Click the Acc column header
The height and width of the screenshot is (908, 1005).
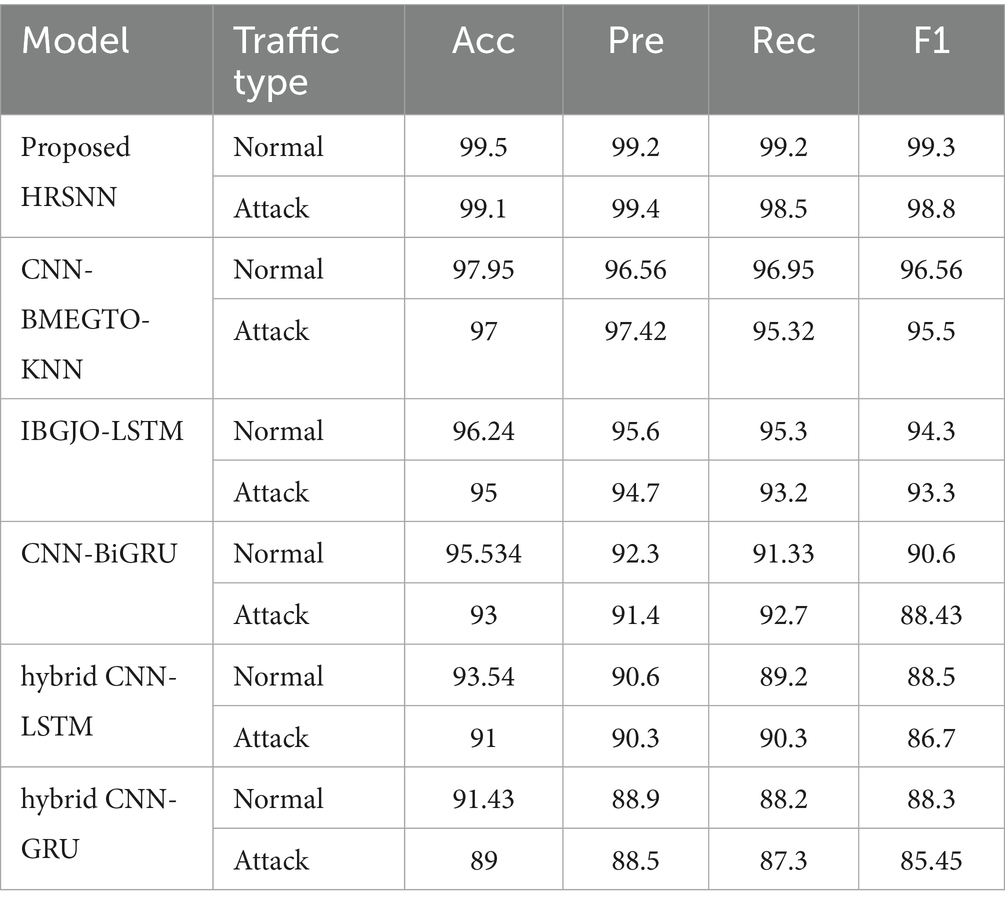pos(483,60)
